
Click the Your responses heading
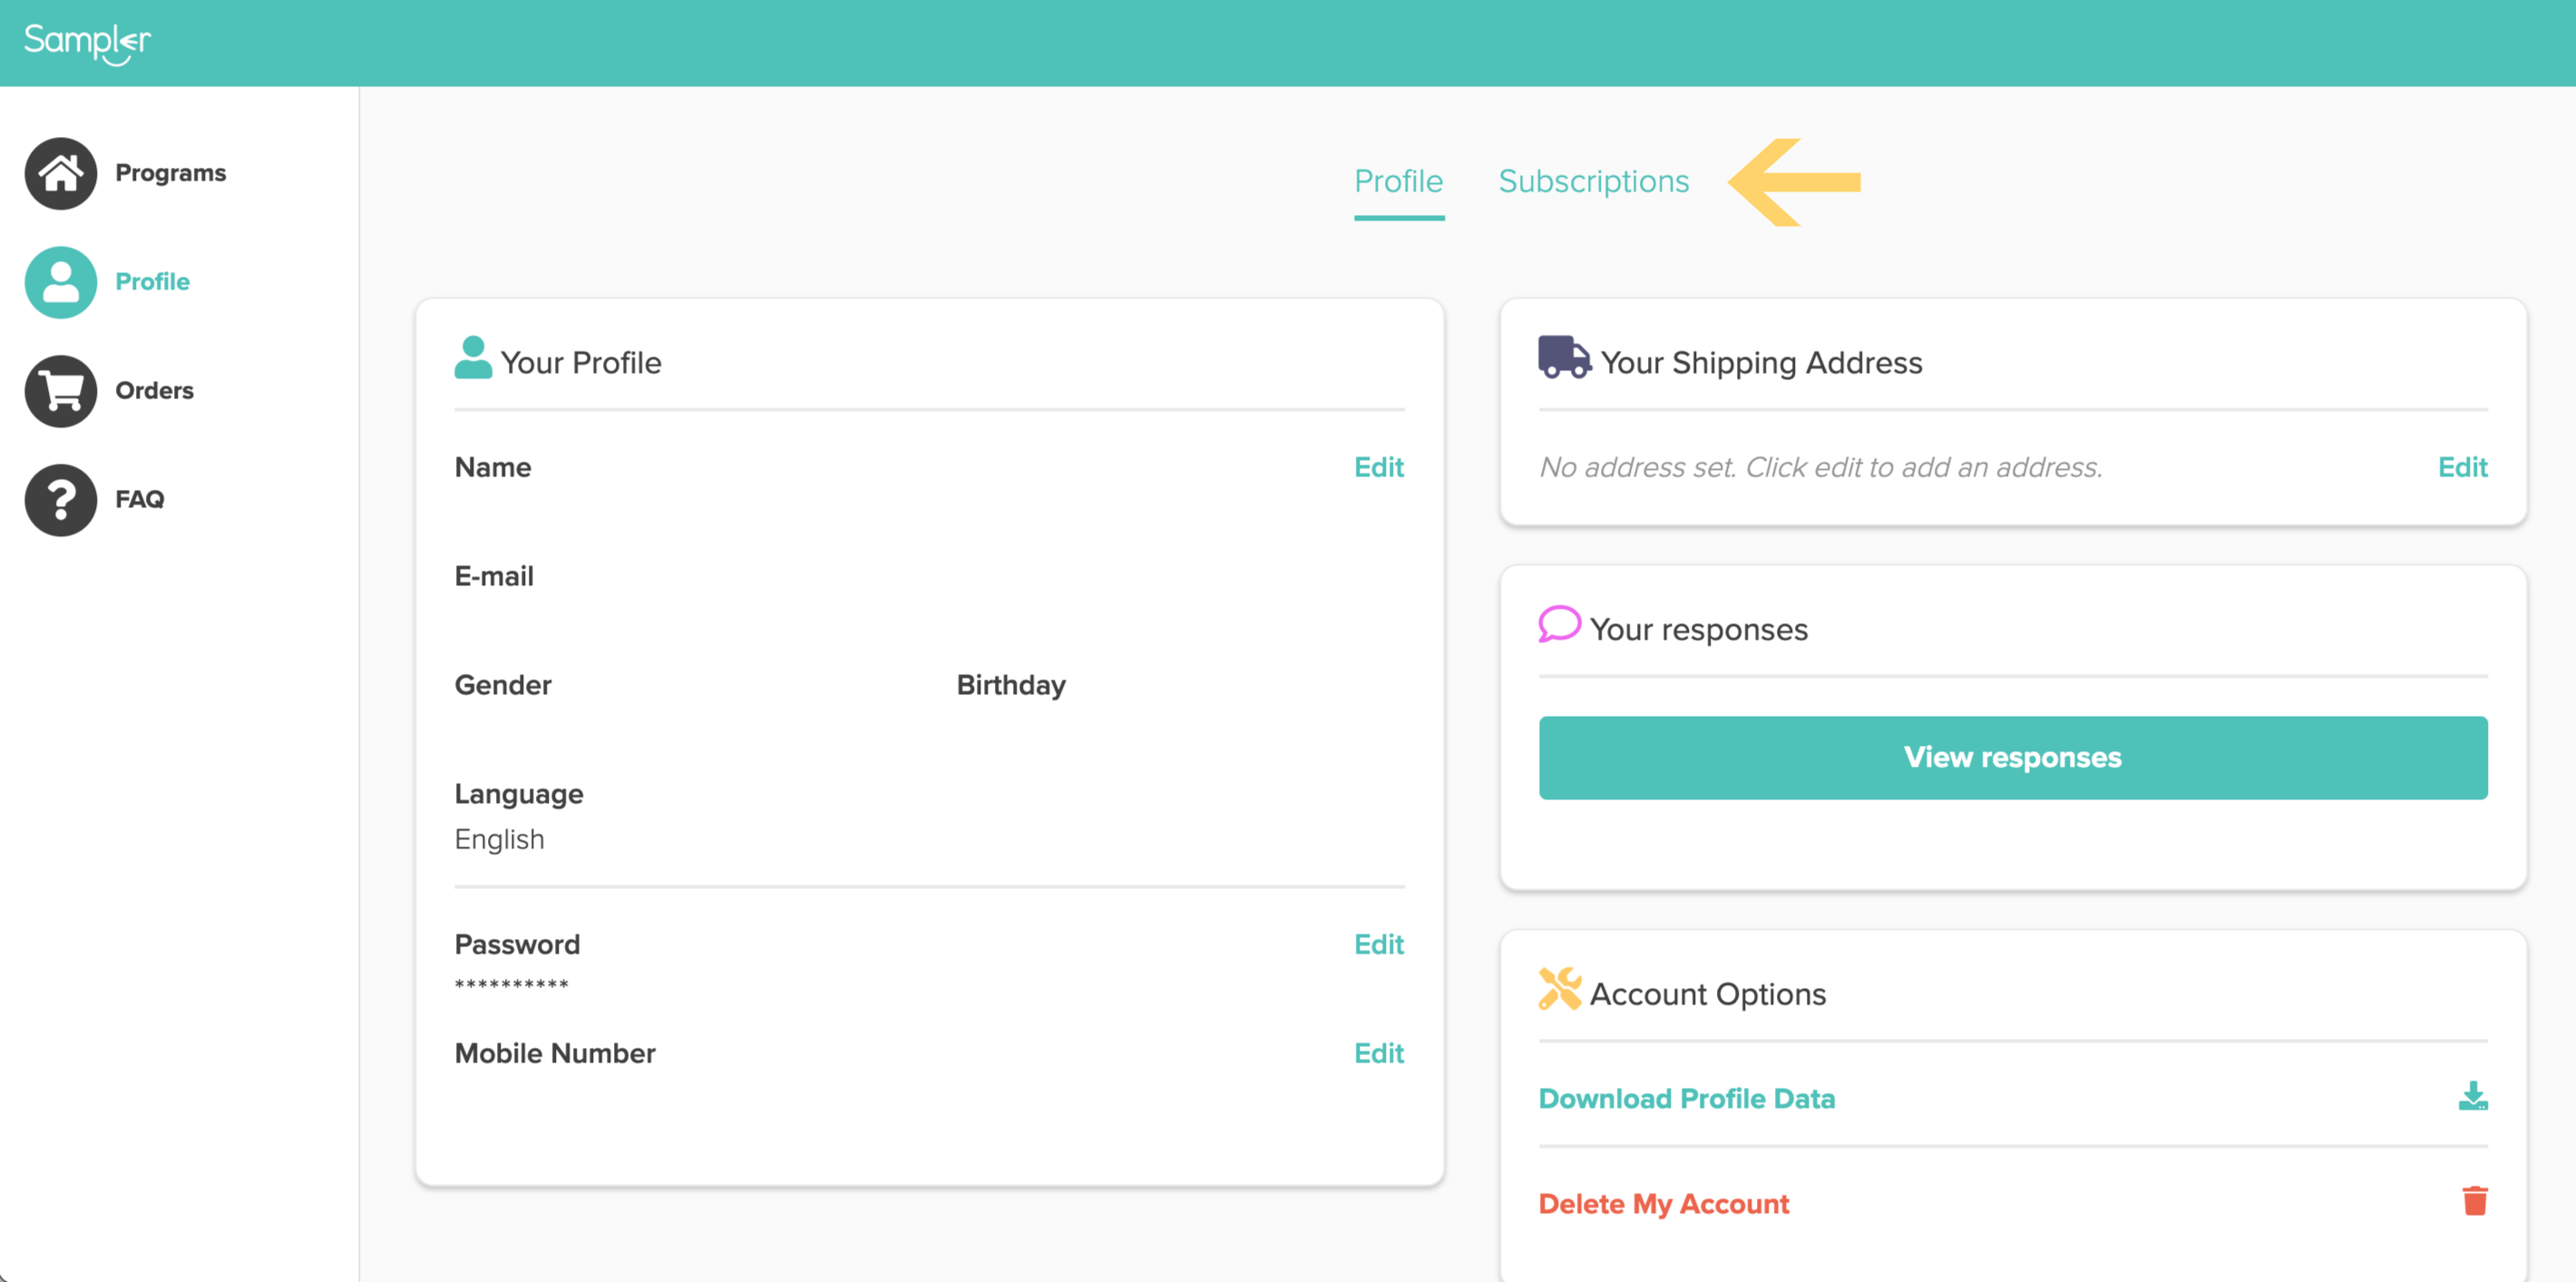click(x=1699, y=629)
